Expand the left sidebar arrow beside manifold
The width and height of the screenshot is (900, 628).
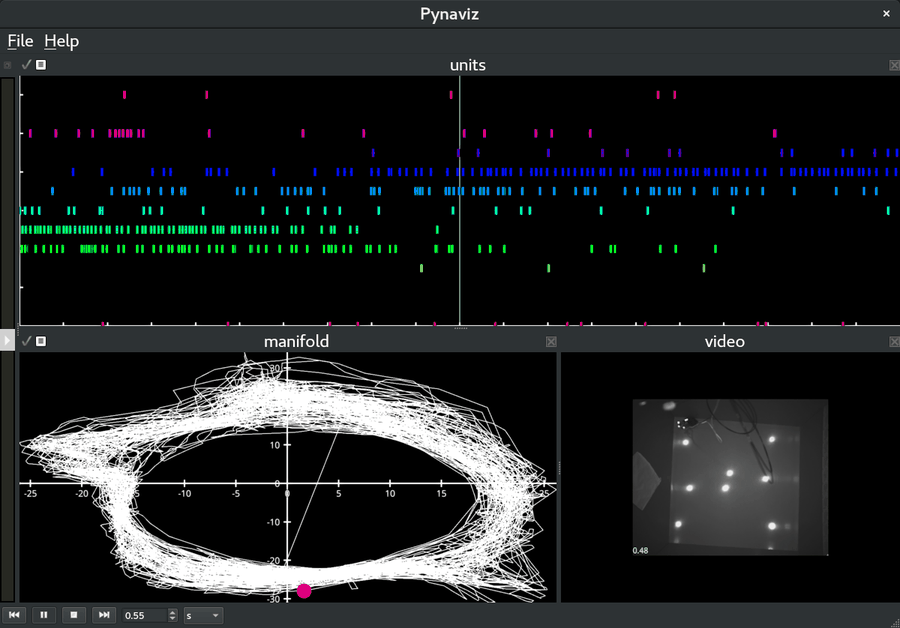tap(7, 341)
